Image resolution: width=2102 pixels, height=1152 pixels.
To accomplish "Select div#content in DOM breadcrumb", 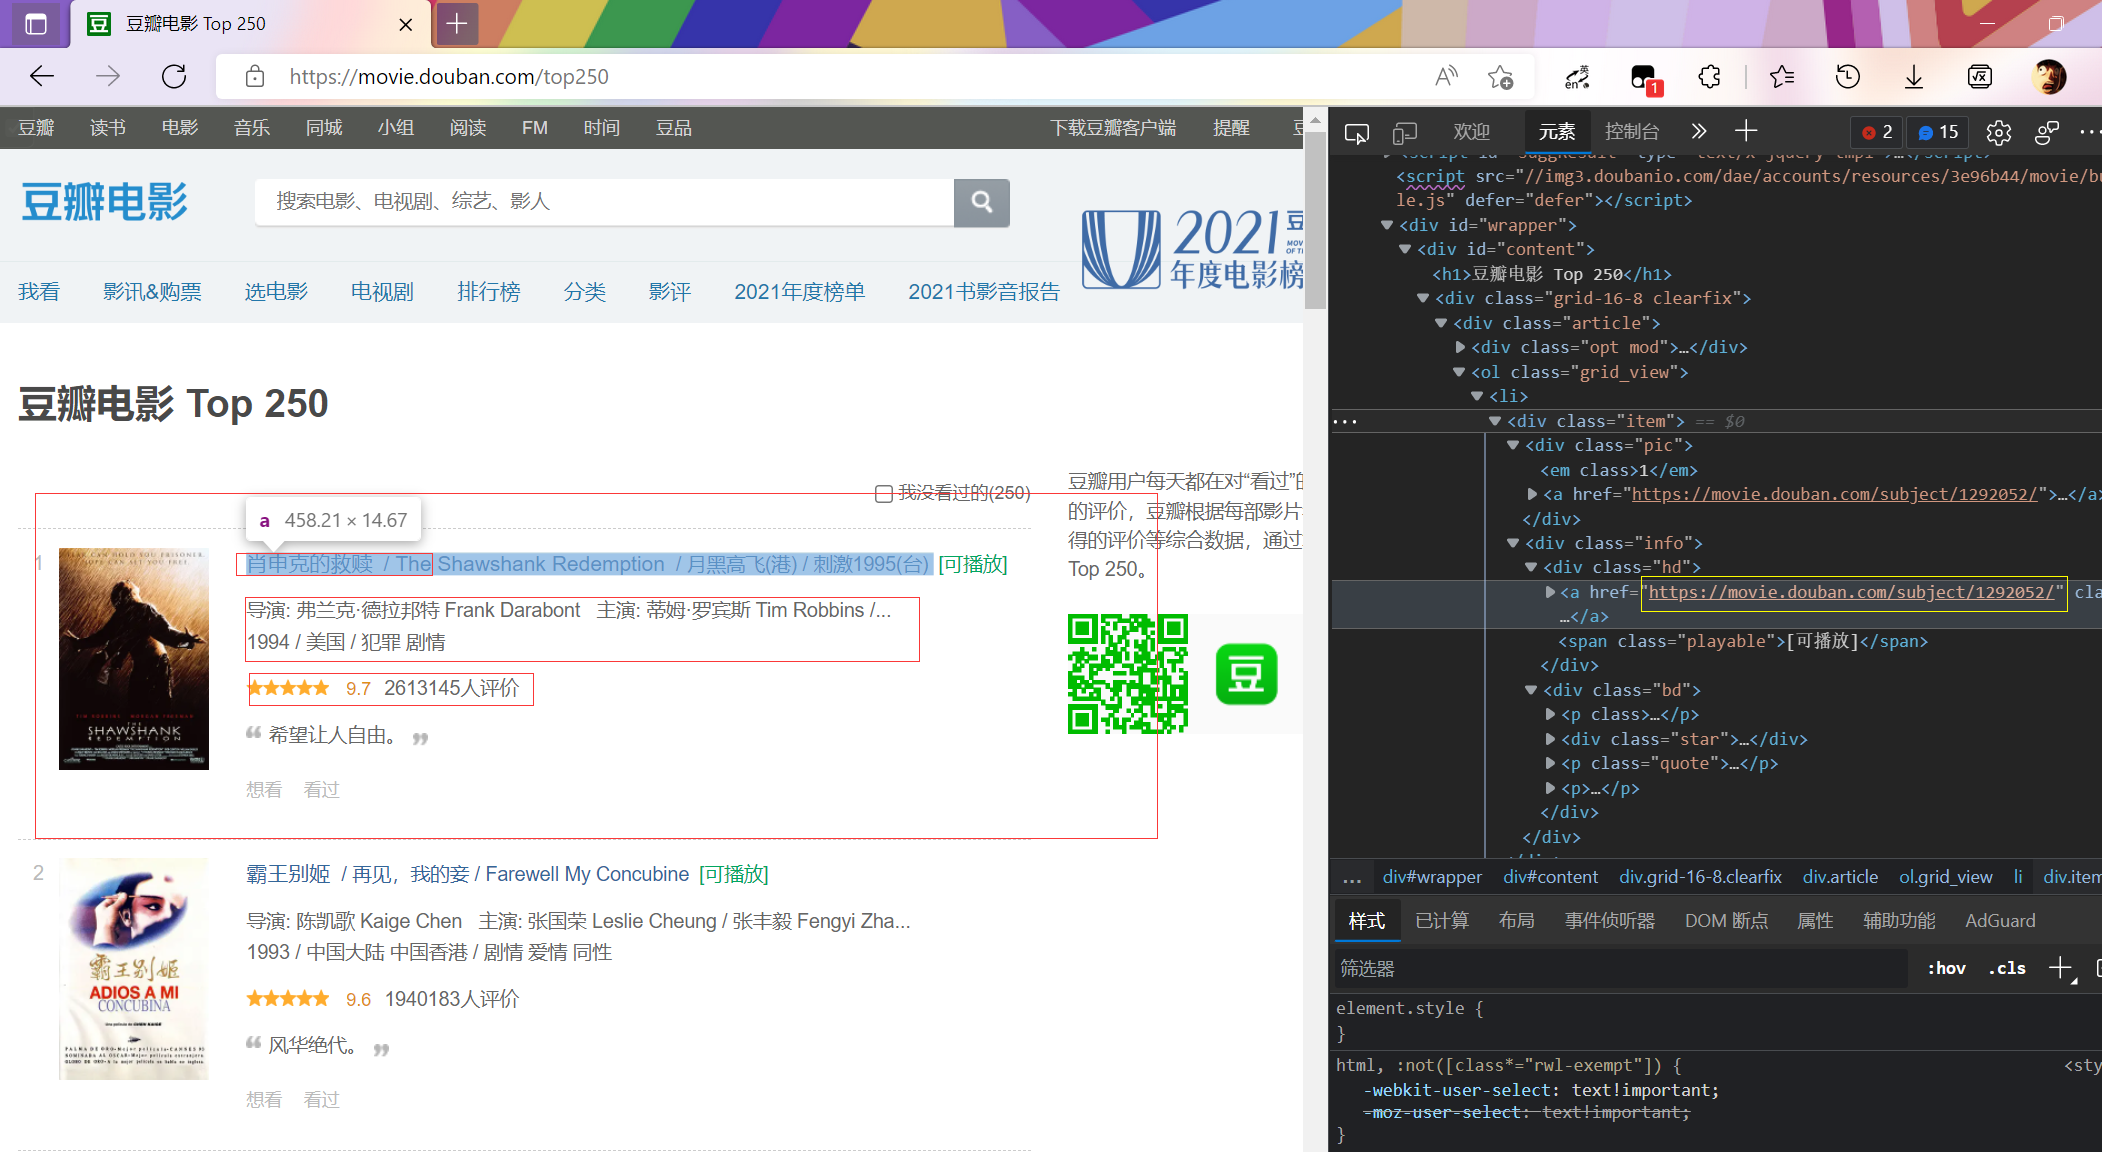I will pos(1550,877).
